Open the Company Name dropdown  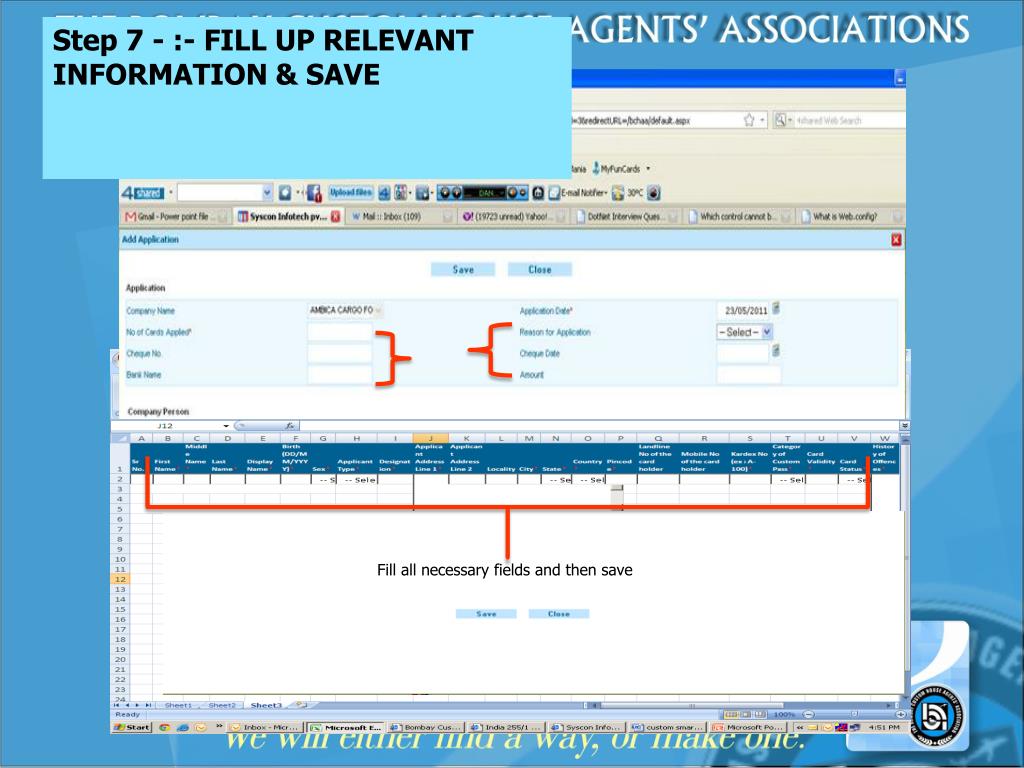378,310
